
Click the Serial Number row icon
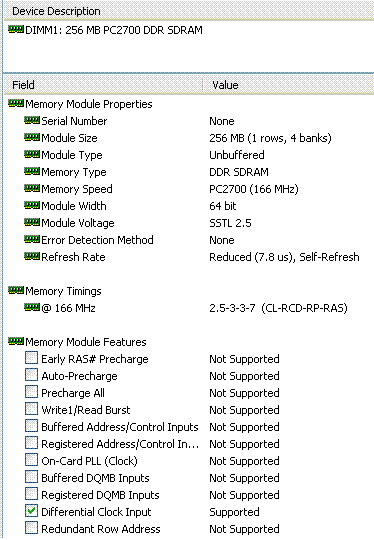[32, 121]
